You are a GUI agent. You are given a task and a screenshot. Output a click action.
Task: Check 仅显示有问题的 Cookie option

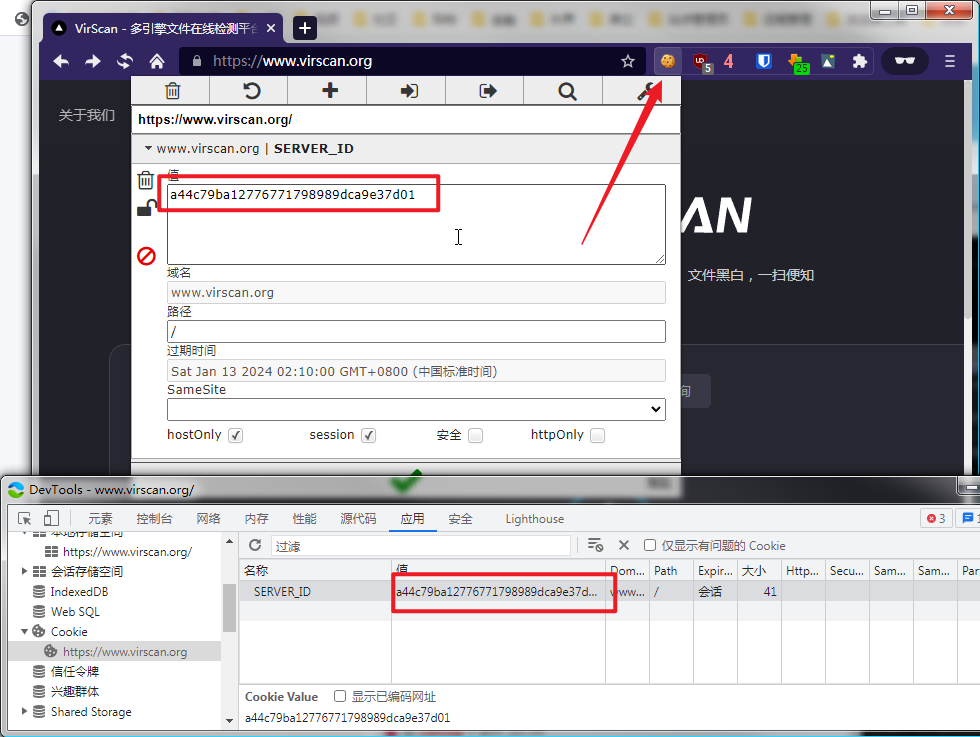click(650, 545)
